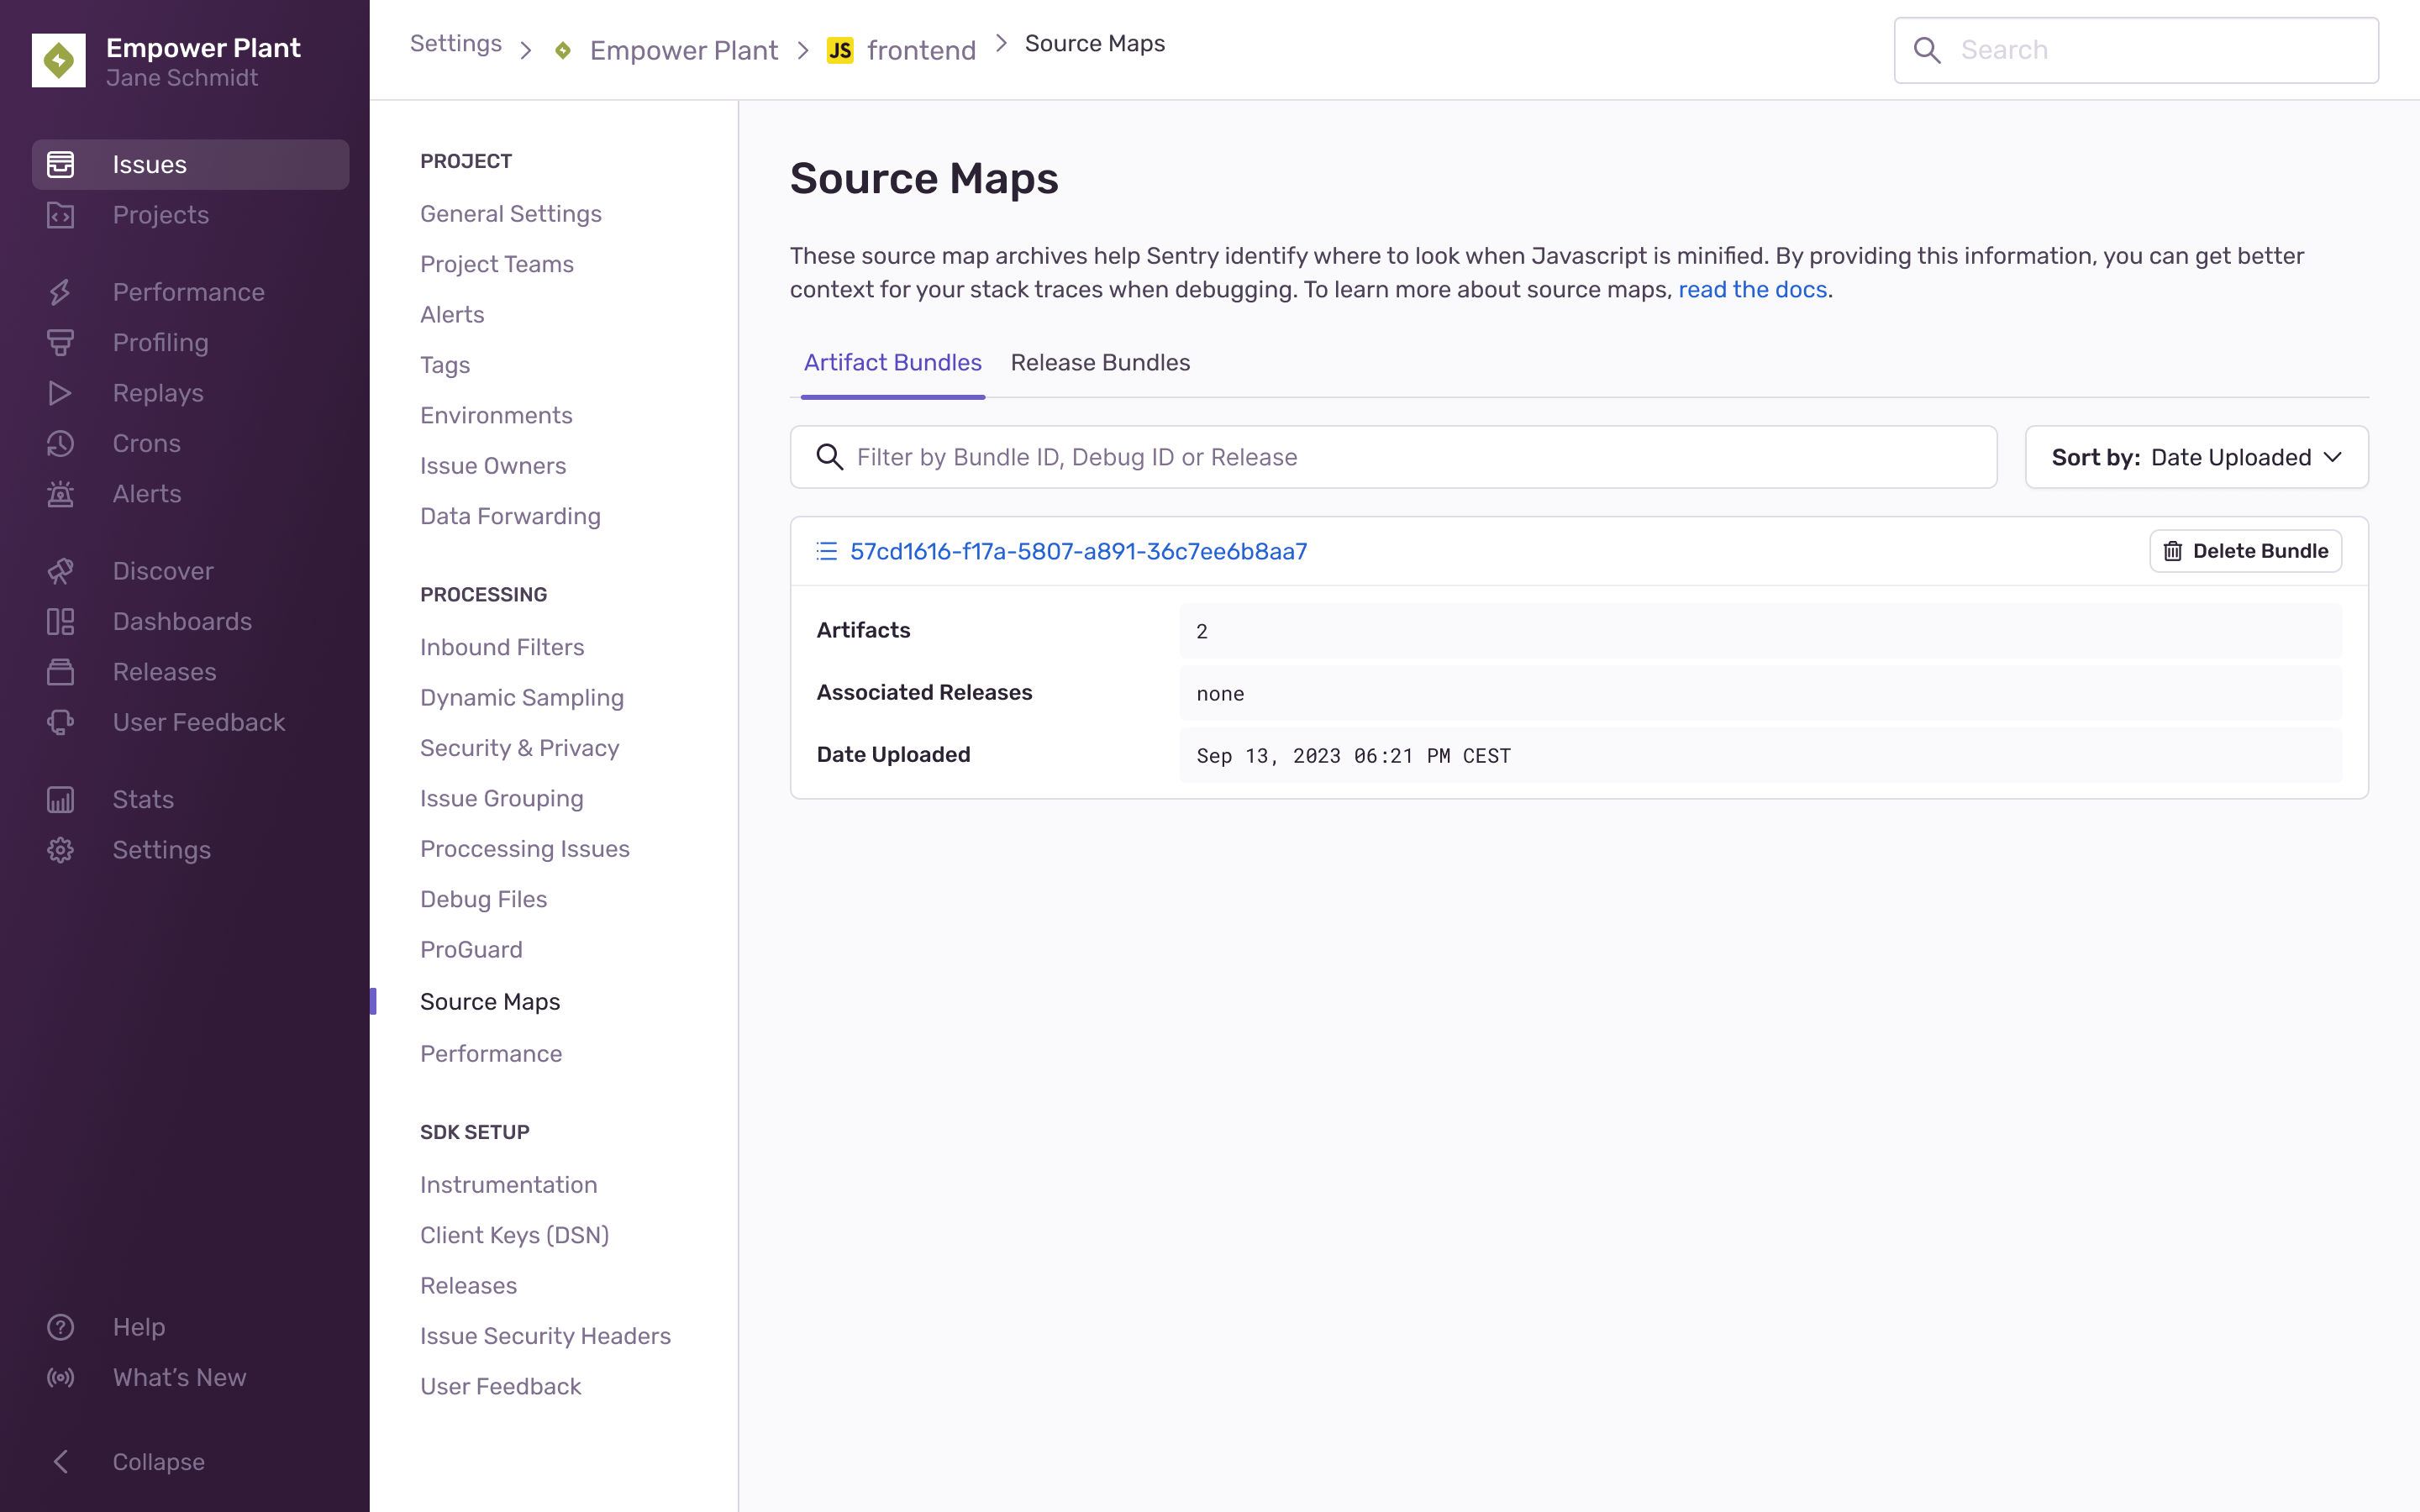Click the Delete Bundle button
The image size is (2420, 1512).
point(2245,550)
